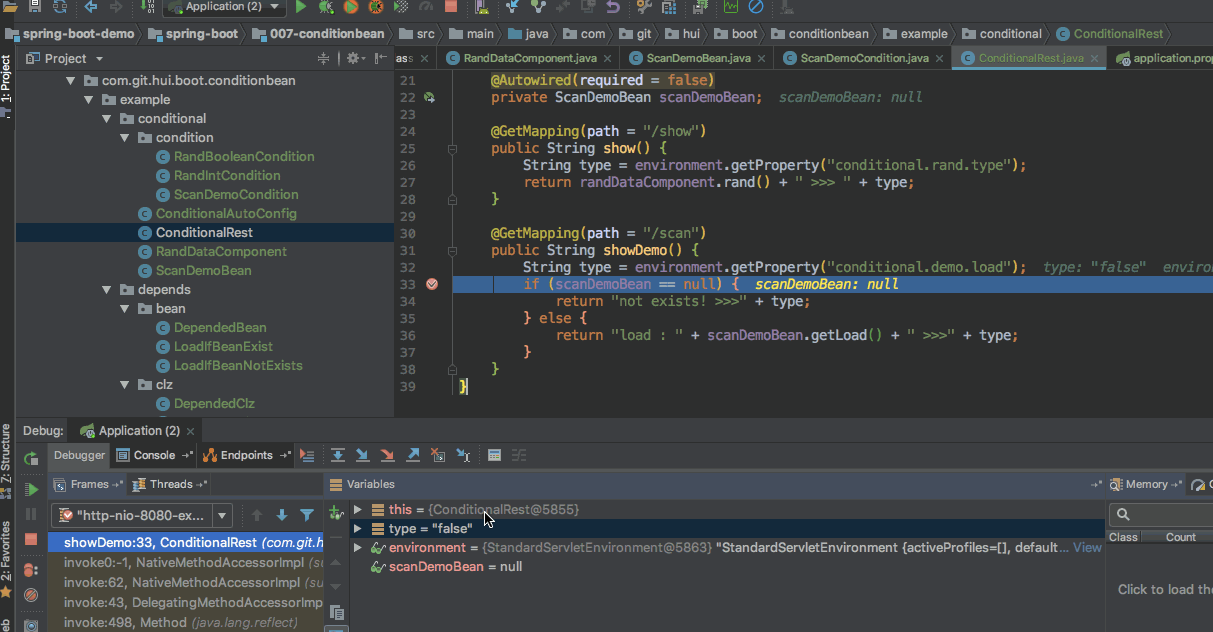Click View Breakpoints icon in debug sidebar
The width and height of the screenshot is (1213, 632).
click(x=31, y=568)
